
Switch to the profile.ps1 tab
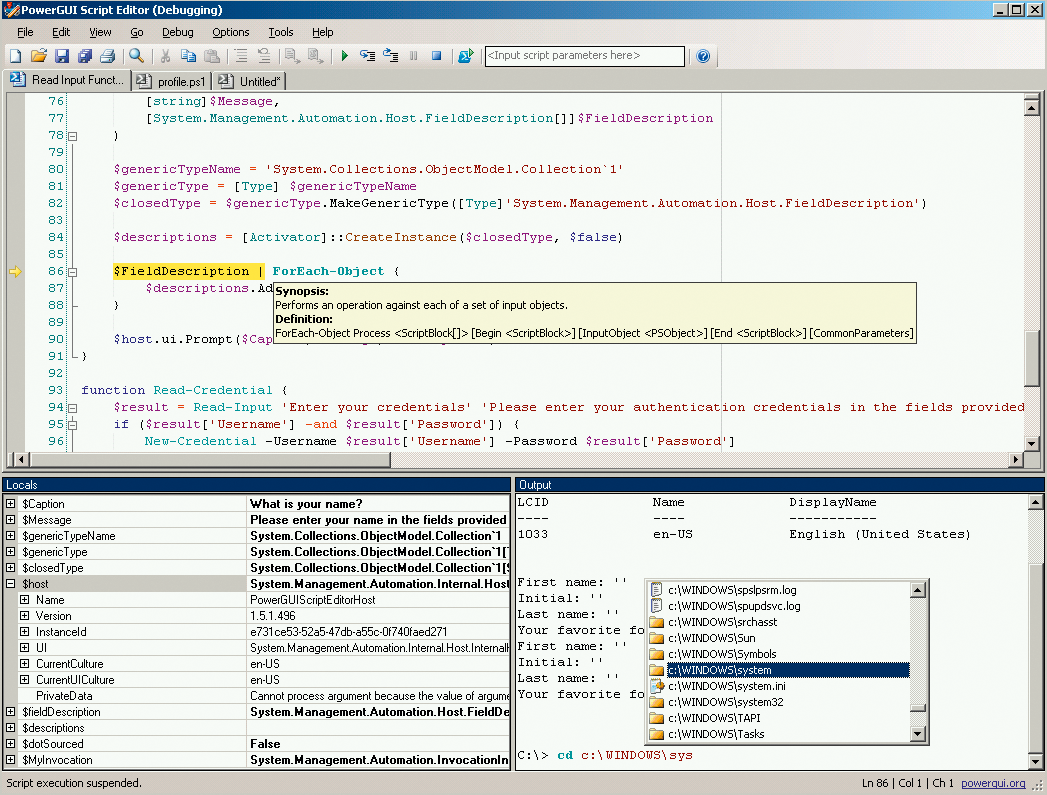[x=179, y=81]
